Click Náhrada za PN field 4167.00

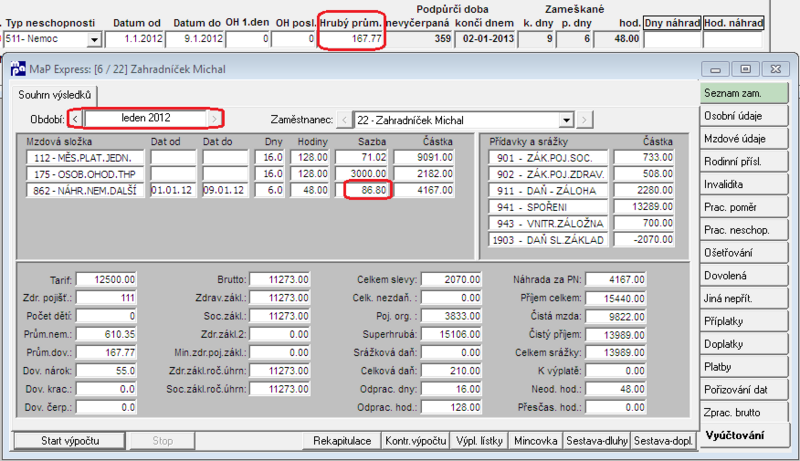pos(616,280)
